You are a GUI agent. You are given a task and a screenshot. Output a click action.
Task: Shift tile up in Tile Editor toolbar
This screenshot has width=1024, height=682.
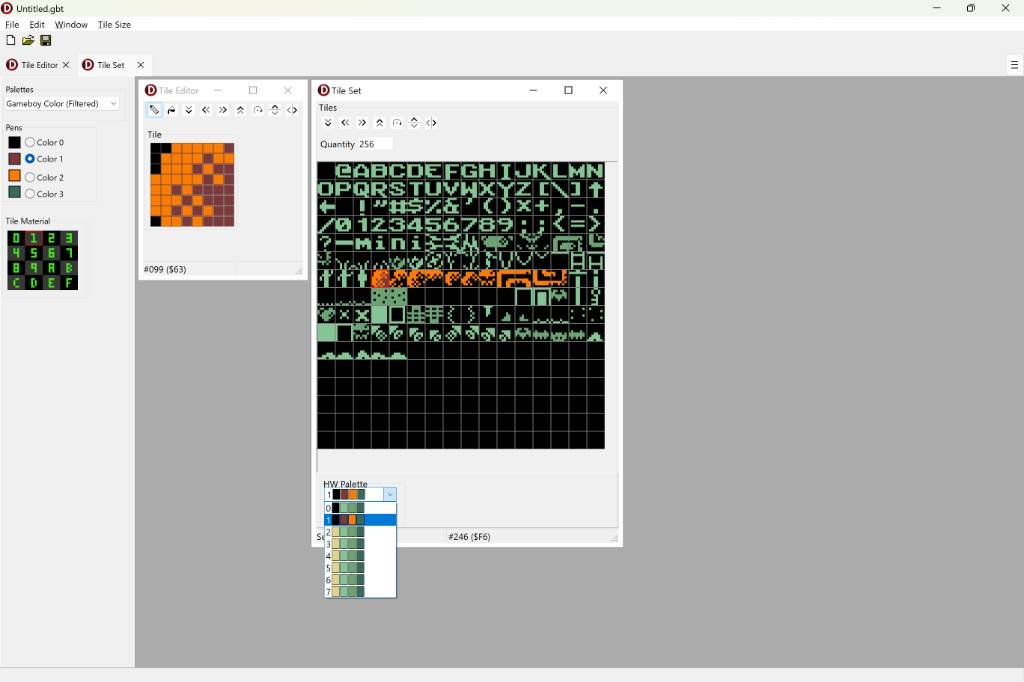[240, 110]
